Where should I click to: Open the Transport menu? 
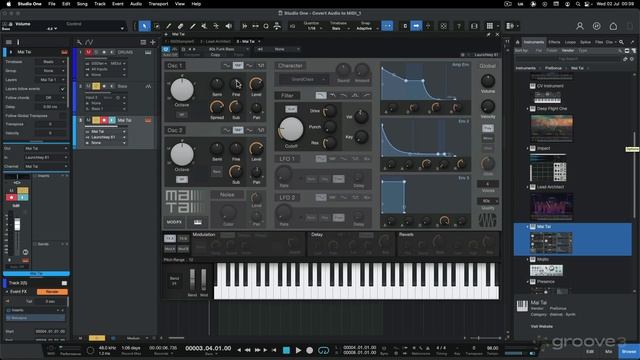click(158, 4)
